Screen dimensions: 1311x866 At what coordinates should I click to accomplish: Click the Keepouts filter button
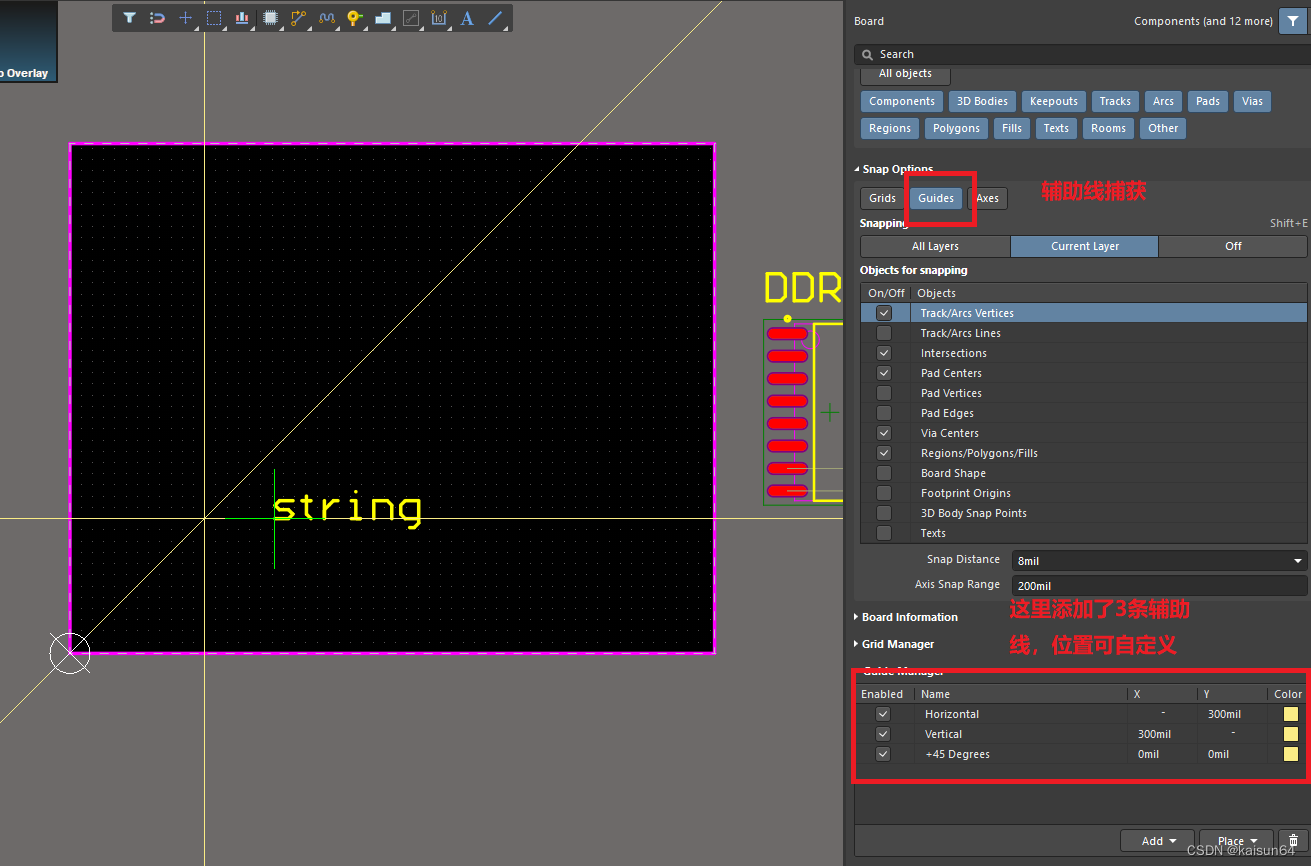[x=1053, y=101]
